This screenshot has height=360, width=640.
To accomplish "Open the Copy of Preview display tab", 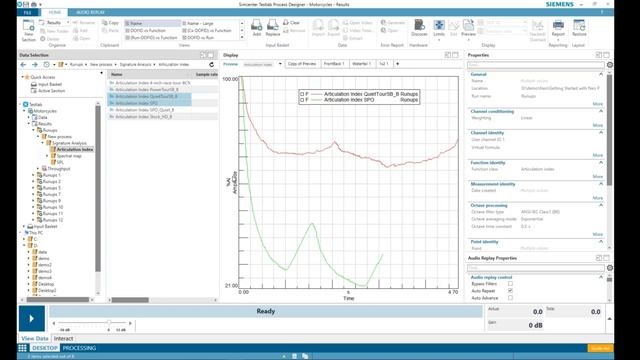I will (x=302, y=64).
